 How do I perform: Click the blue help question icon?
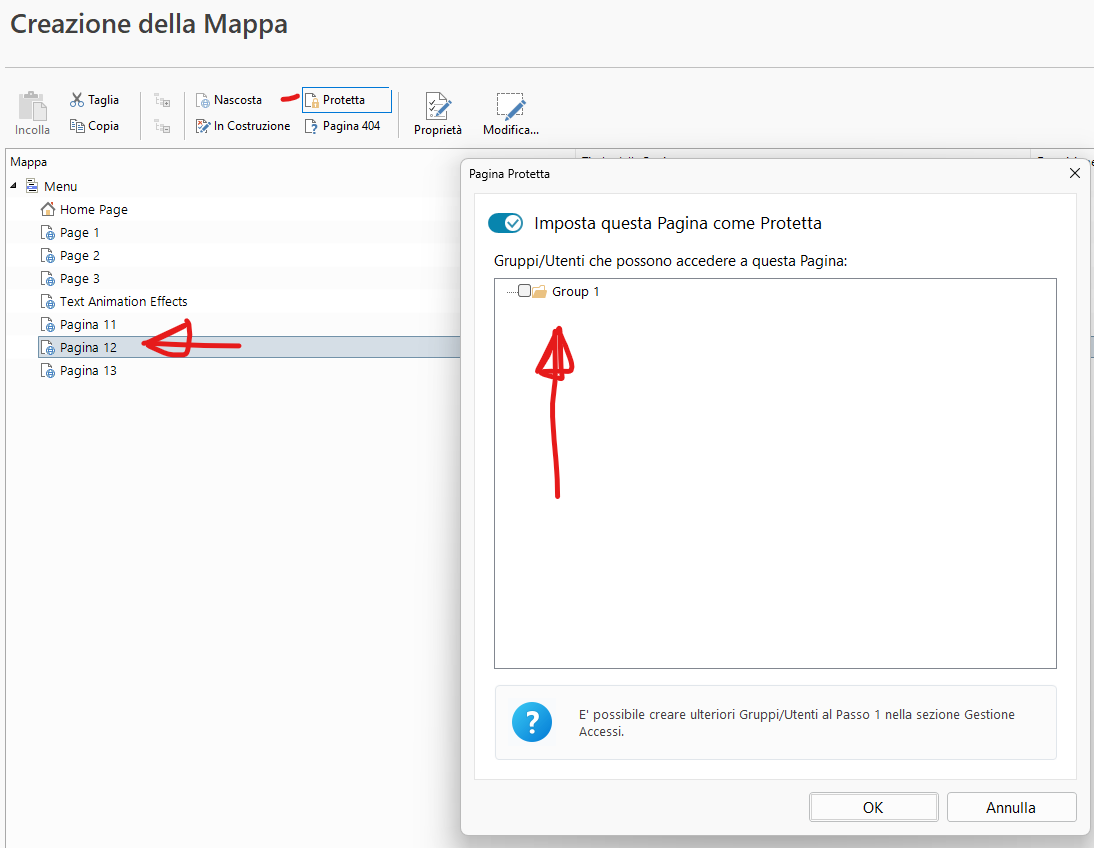pyautogui.click(x=531, y=722)
